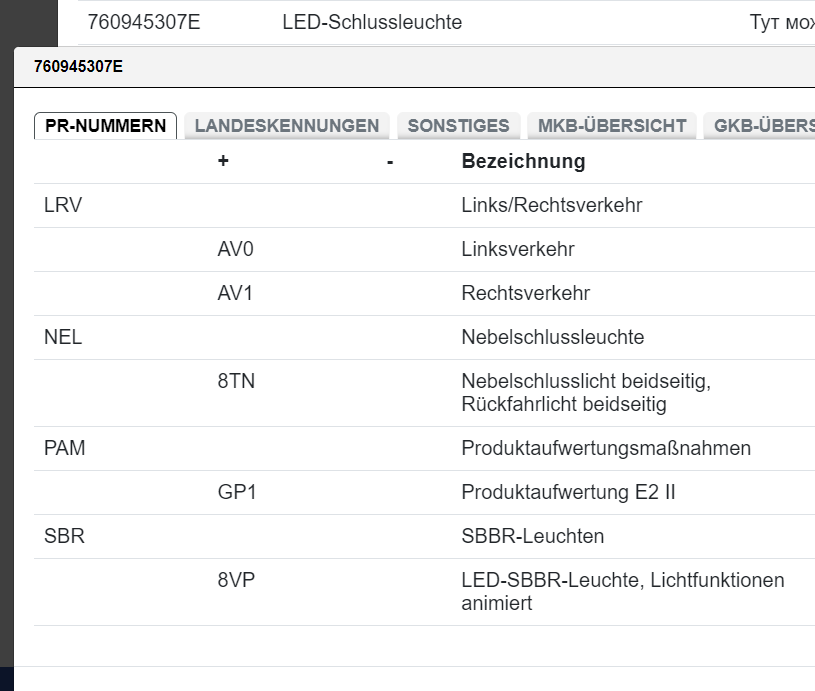
Task: Click the Bezeichnung column header
Action: pyautogui.click(x=523, y=162)
